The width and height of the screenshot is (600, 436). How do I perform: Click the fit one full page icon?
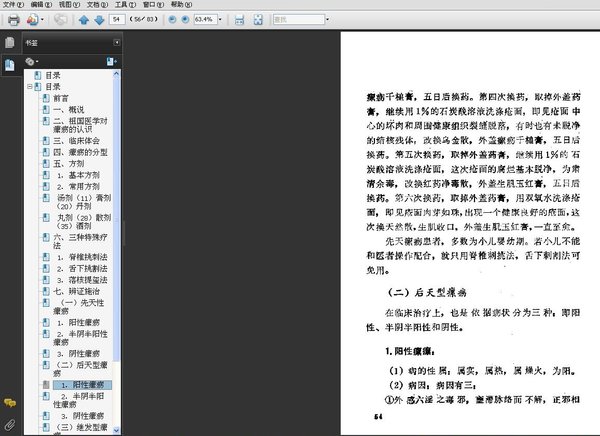tap(258, 20)
